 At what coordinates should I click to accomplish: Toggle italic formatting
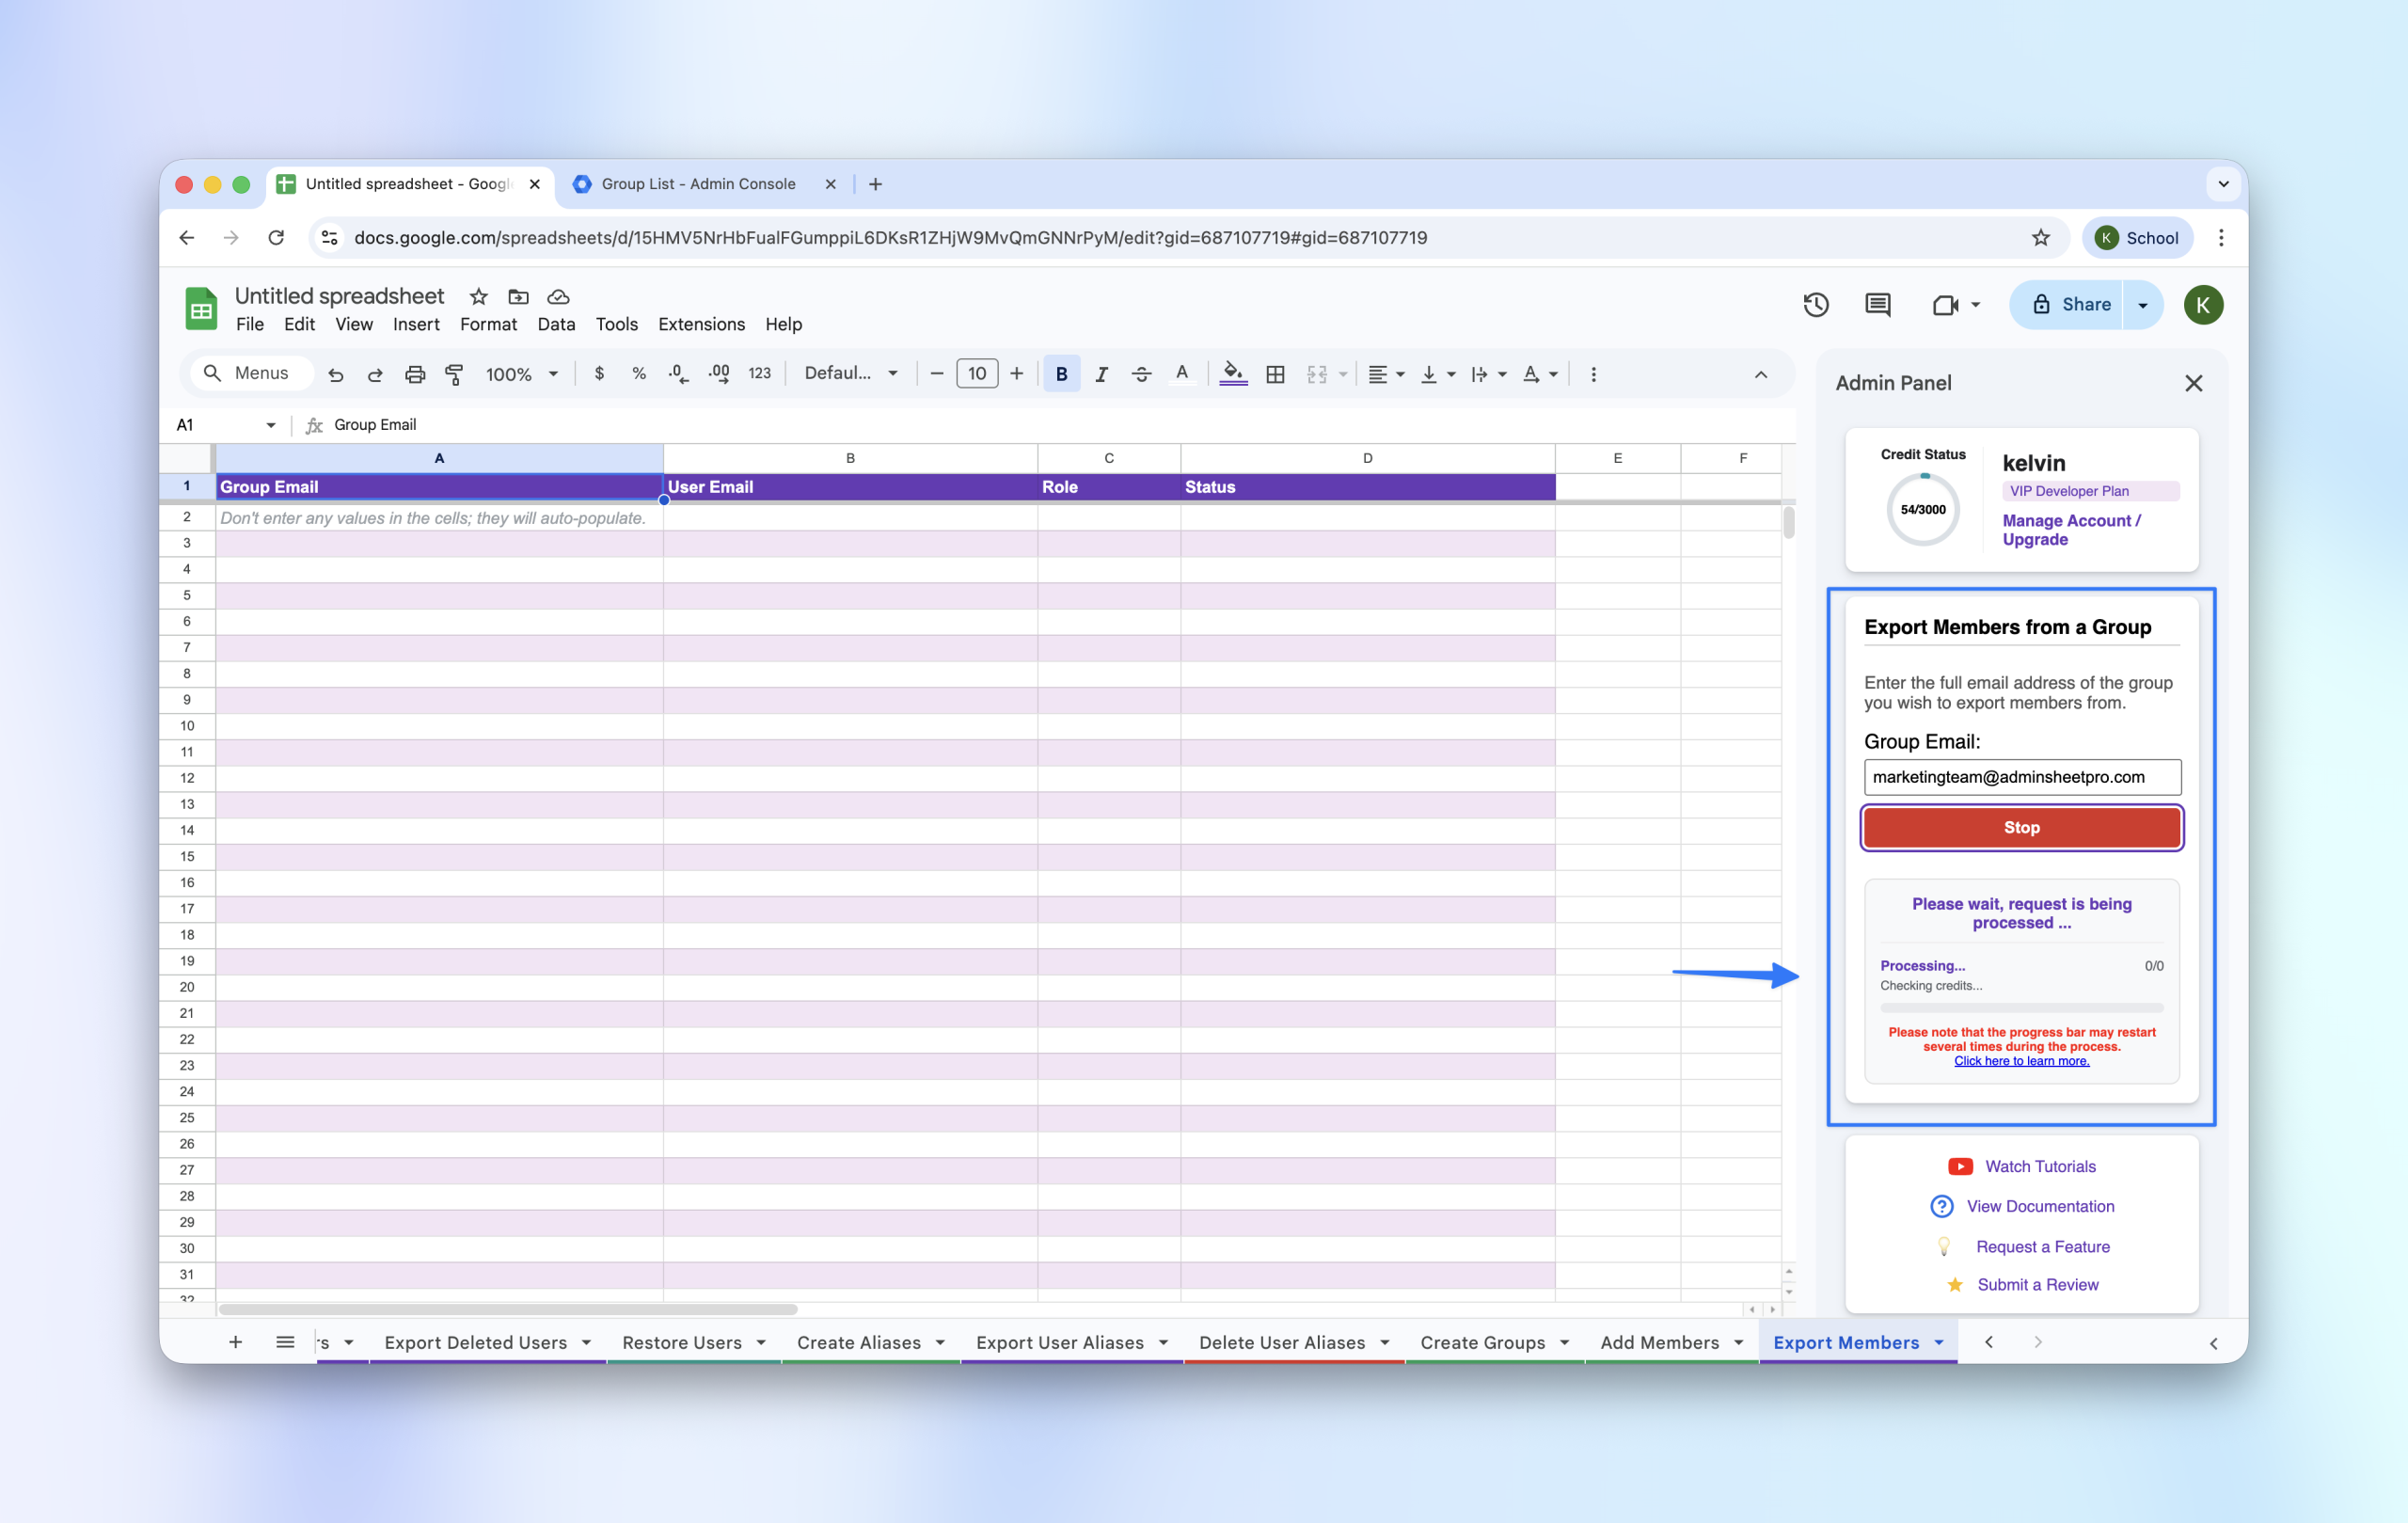[1101, 374]
